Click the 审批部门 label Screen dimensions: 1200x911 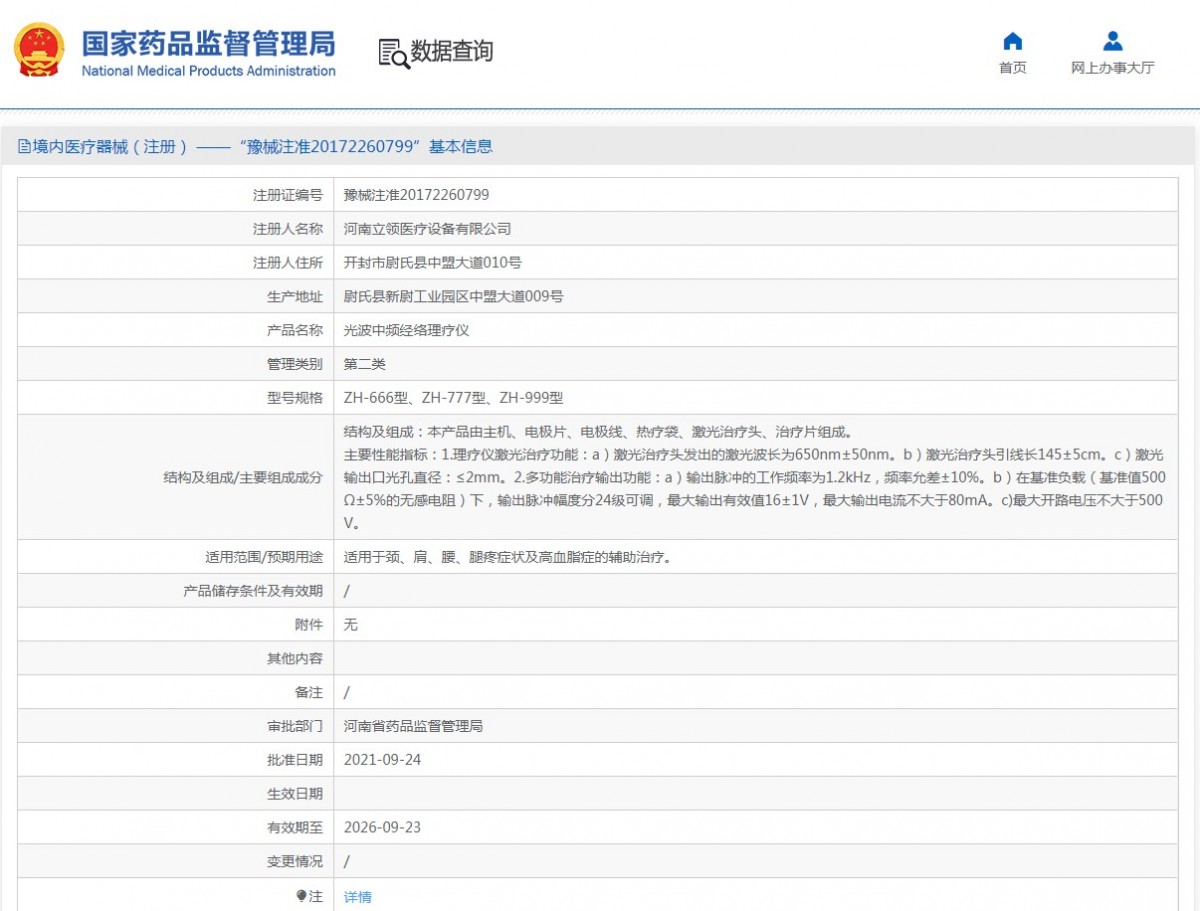295,726
